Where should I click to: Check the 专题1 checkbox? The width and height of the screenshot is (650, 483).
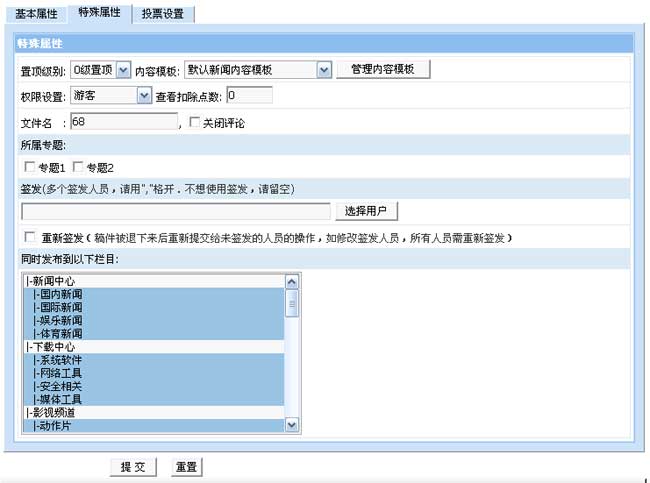coord(29,167)
